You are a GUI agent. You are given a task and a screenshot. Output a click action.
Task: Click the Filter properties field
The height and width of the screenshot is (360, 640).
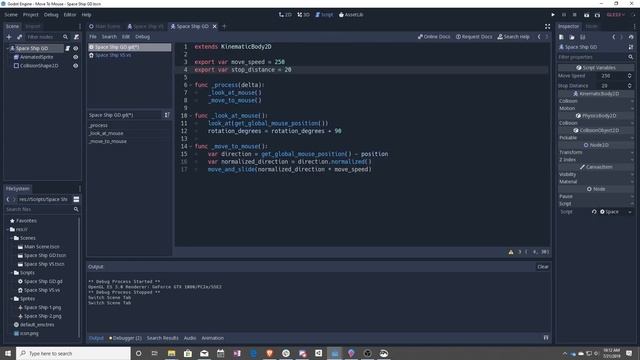(x=596, y=57)
